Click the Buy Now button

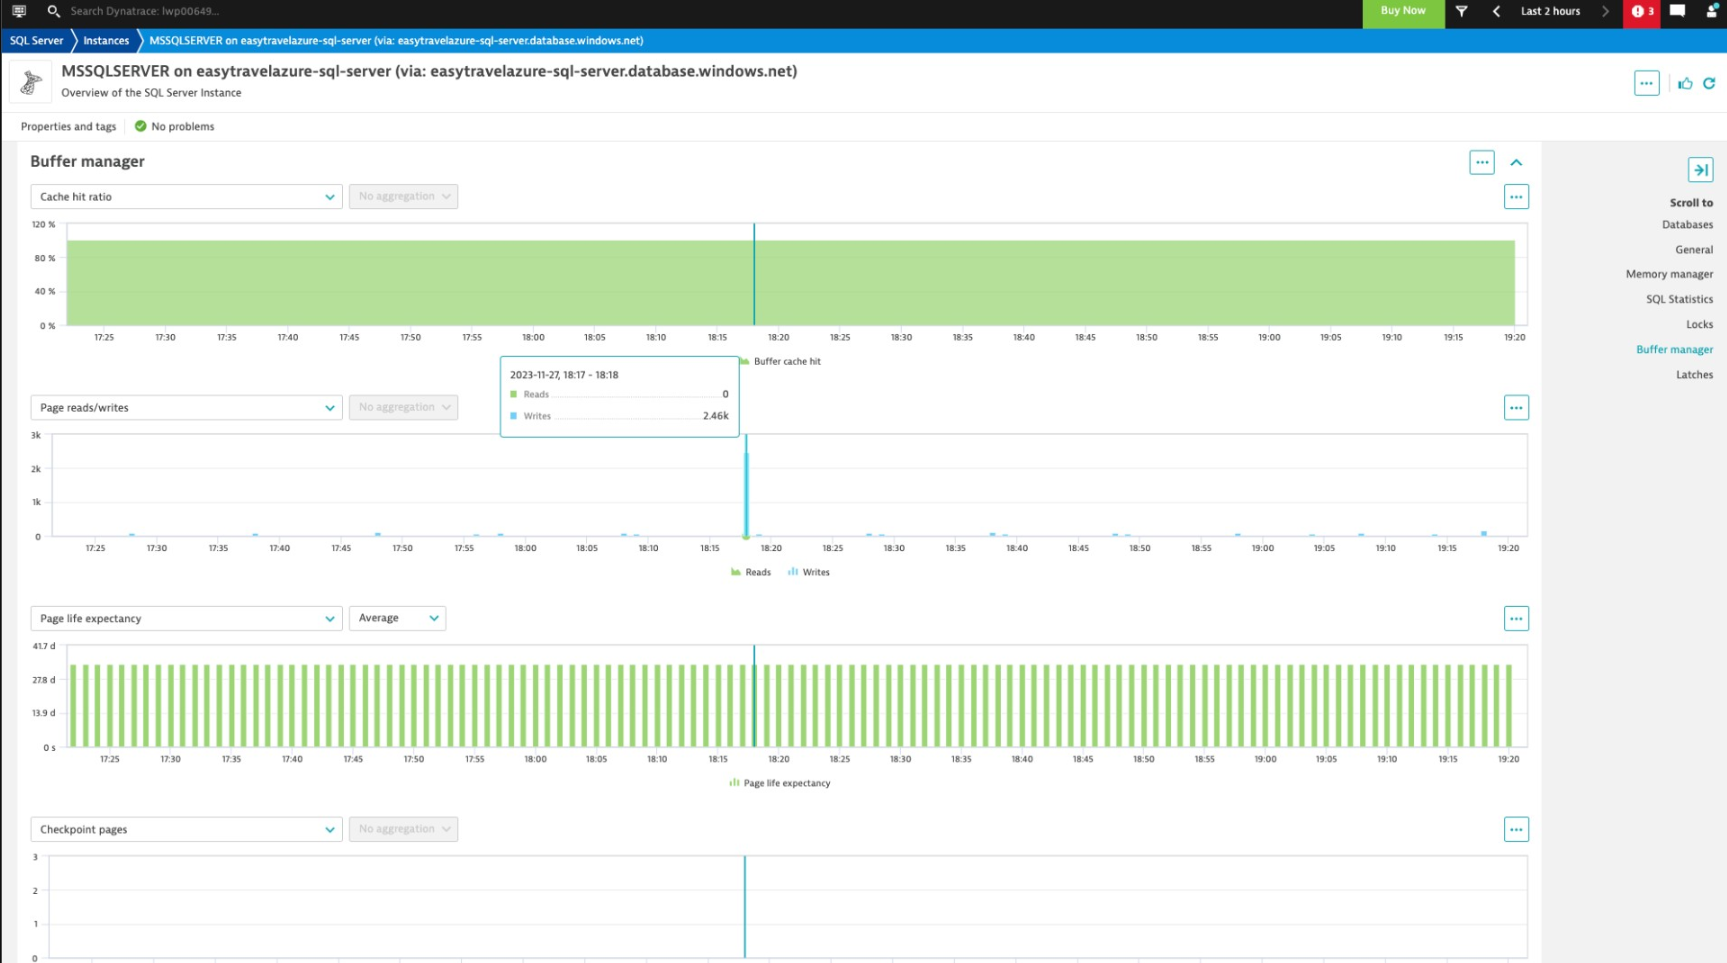1402,12
